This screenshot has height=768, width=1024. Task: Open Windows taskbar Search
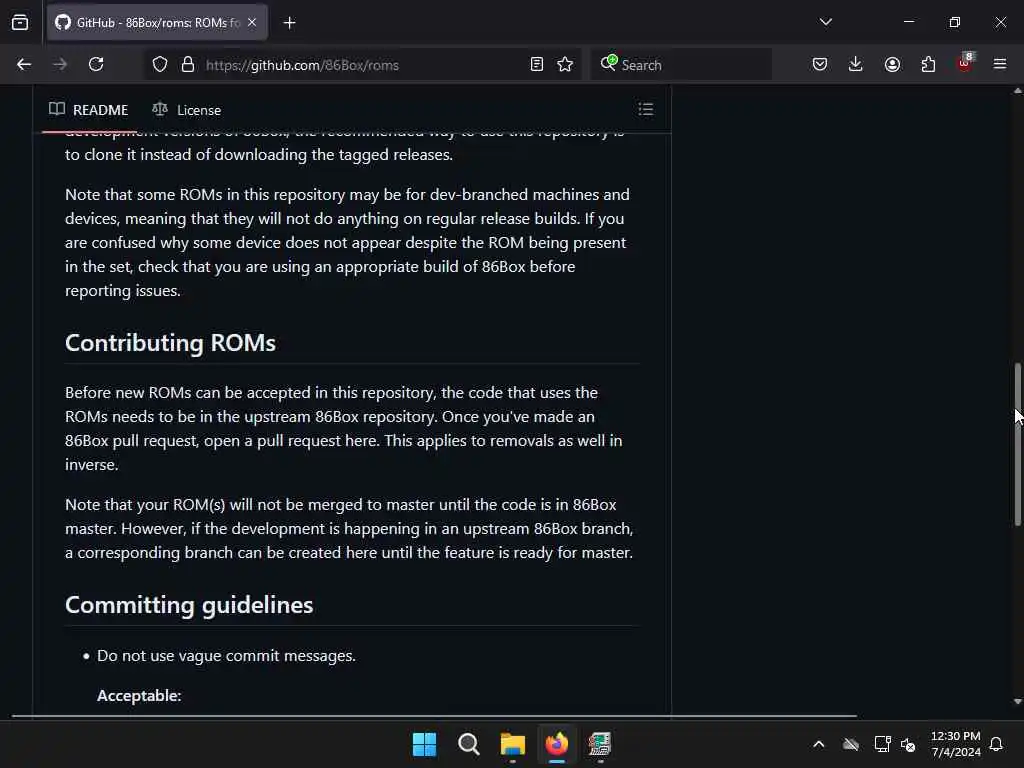(x=468, y=744)
